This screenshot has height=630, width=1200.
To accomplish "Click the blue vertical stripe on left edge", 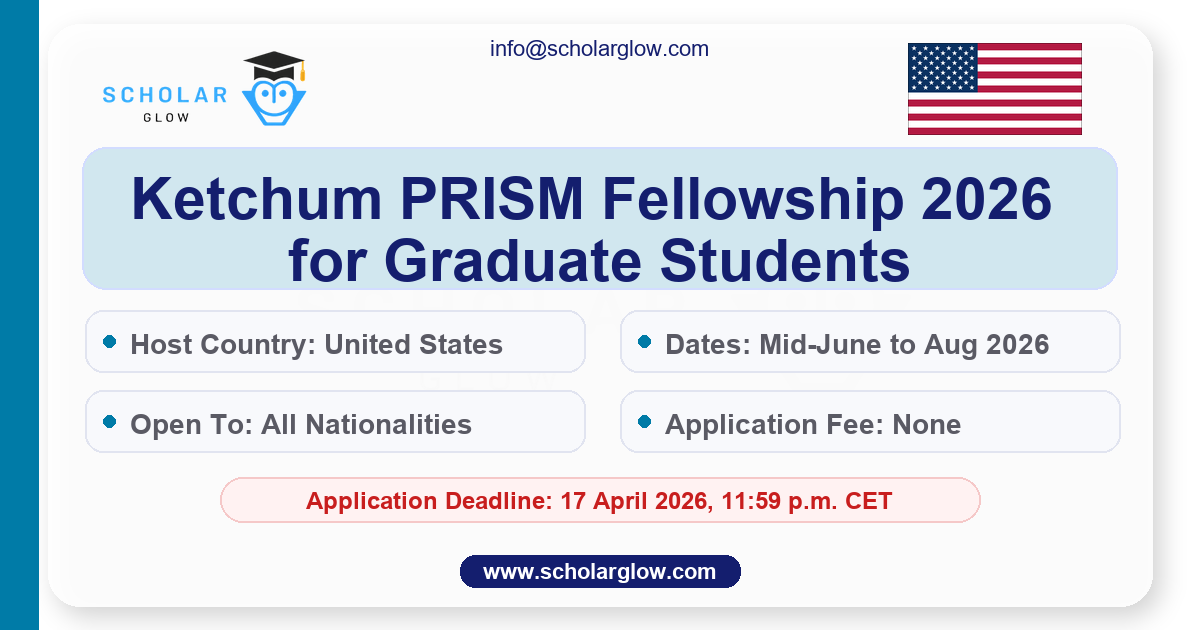I will 19,315.
